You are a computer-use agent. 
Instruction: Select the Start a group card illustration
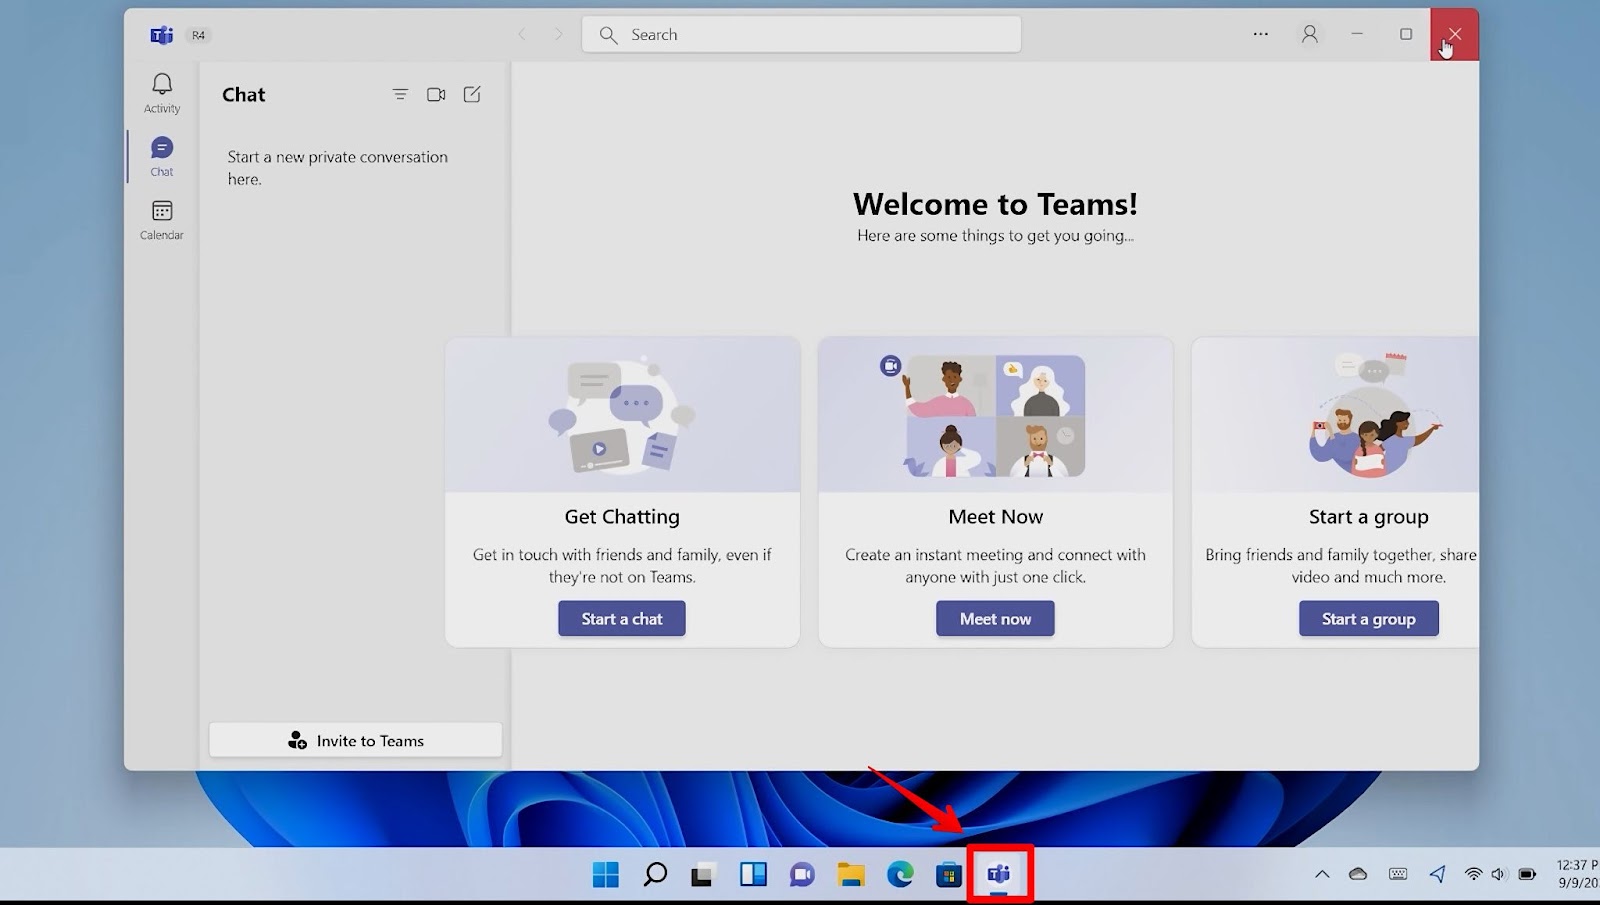(x=1336, y=415)
